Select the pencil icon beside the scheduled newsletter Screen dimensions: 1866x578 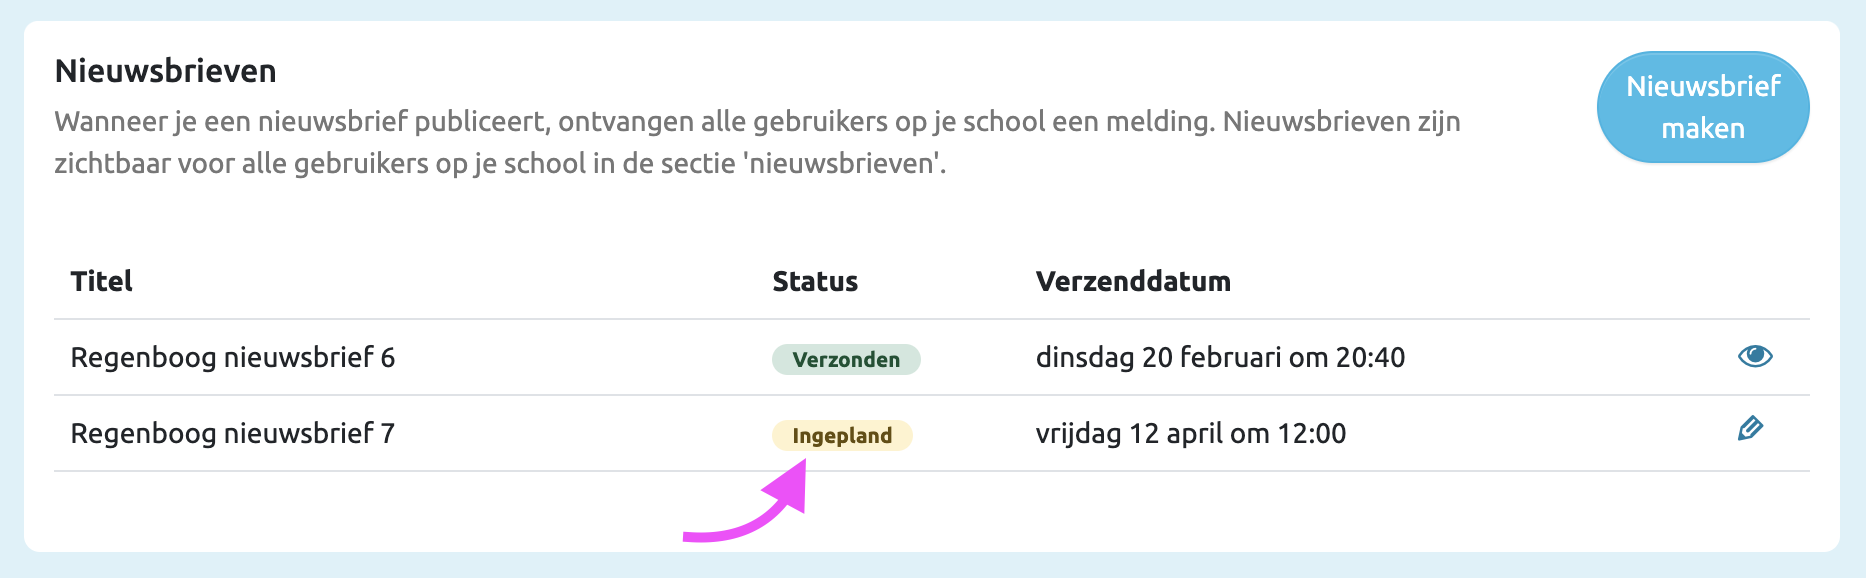pos(1751,431)
